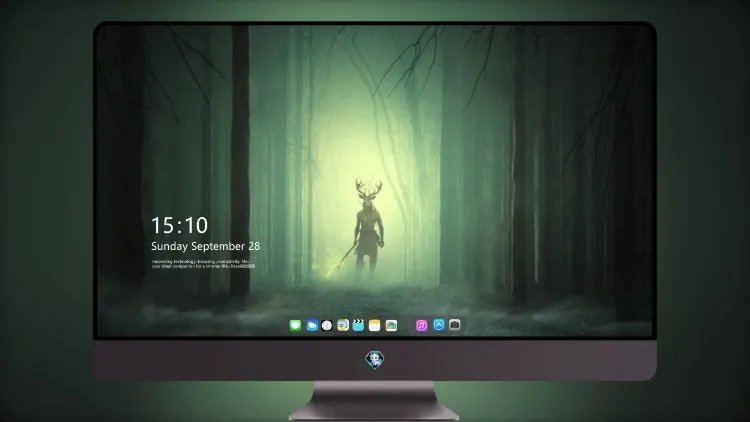This screenshot has height=422, width=750.
Task: Open the Weather app in dock
Action: (312, 325)
